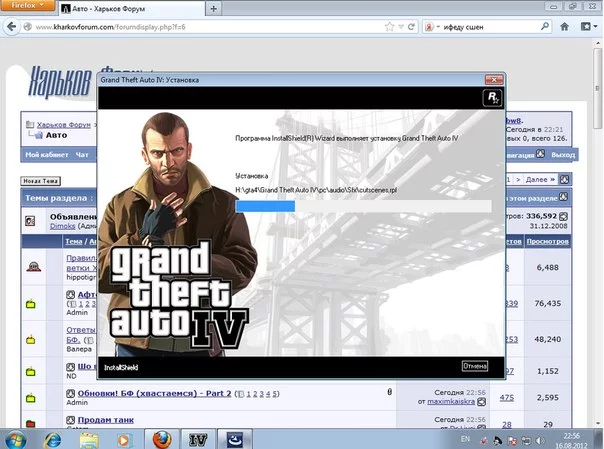Open maximkaiskra user profile link
This screenshot has width=604, height=449.
click(x=451, y=401)
